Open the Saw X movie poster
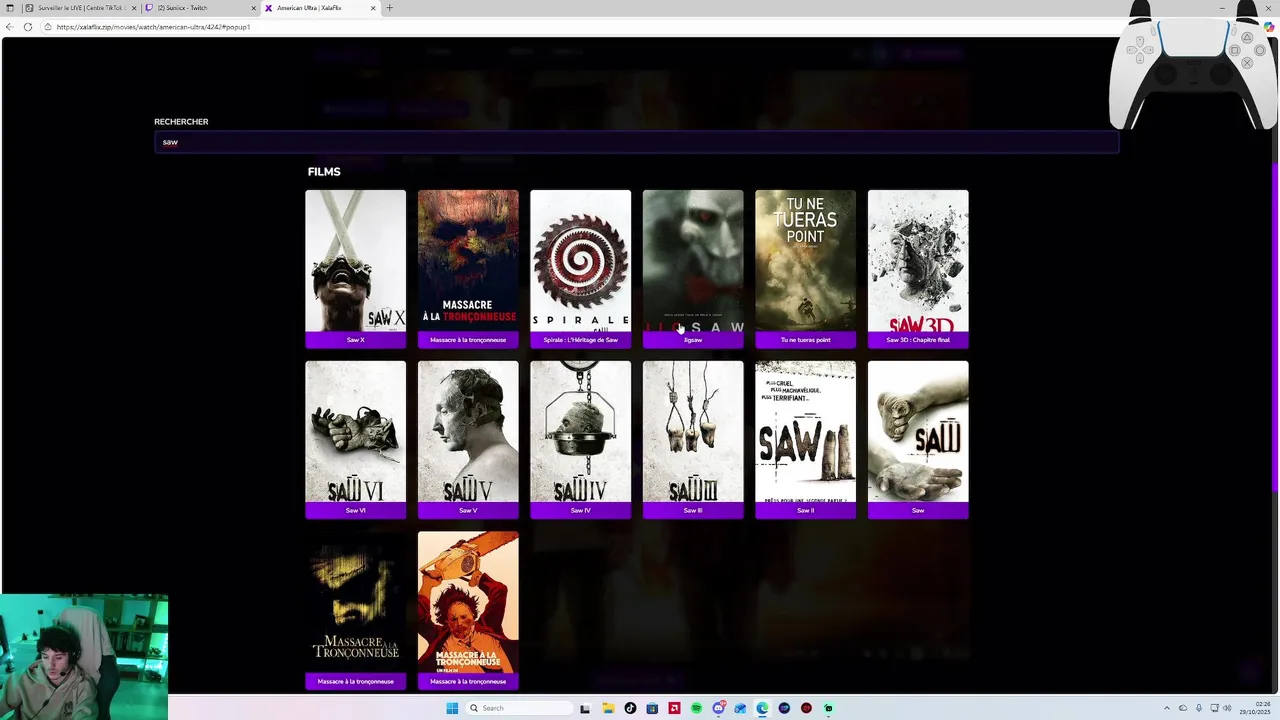Viewport: 1280px width, 720px height. coord(355,268)
